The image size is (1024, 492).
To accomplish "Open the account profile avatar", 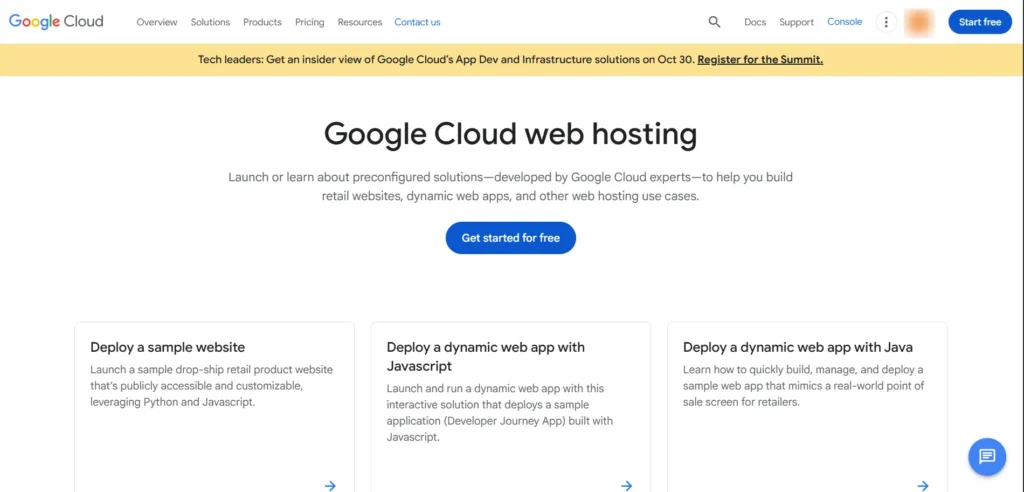I will [x=918, y=22].
